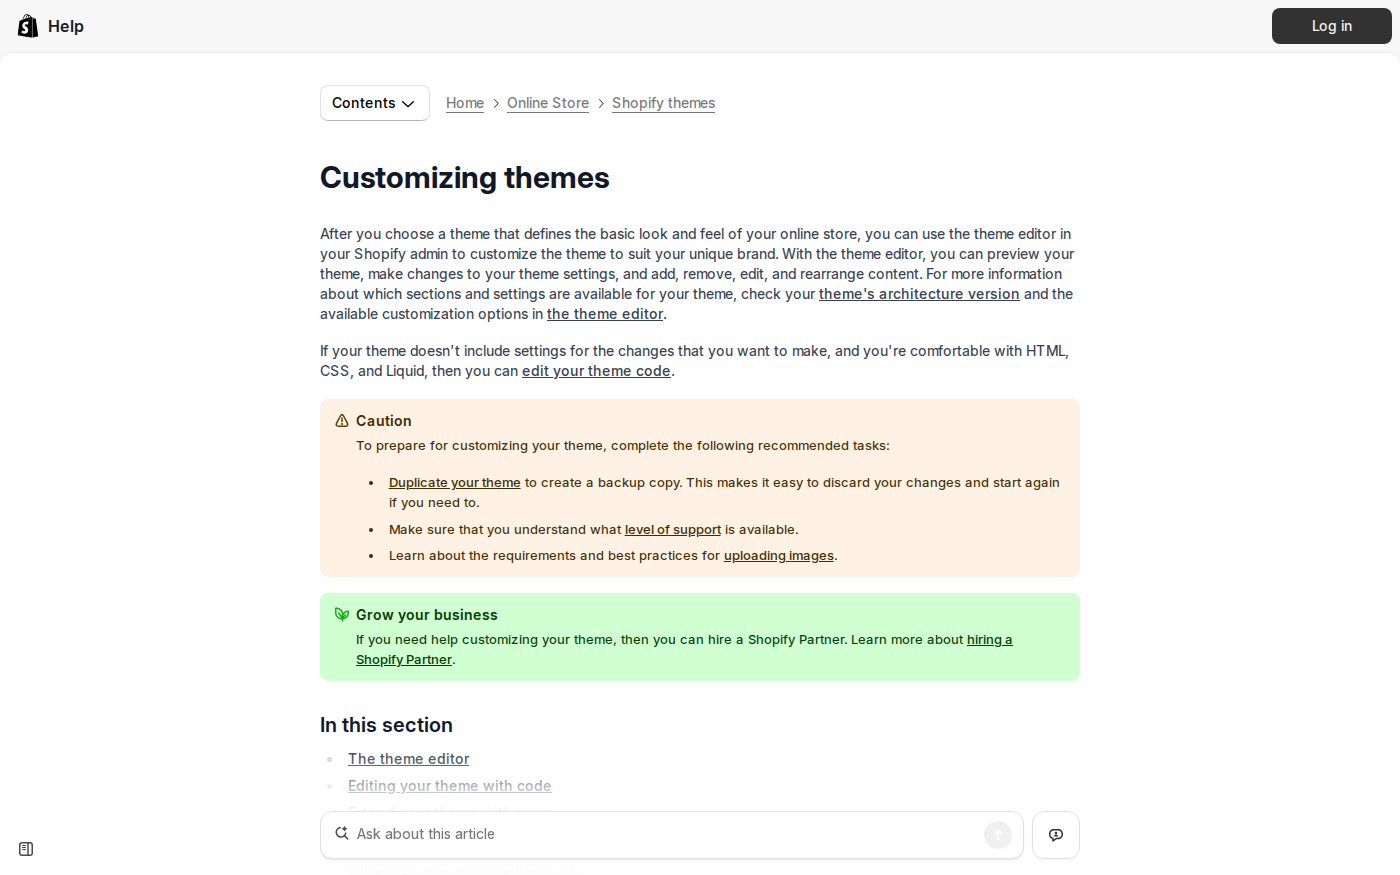
Task: Open the Editing your theme with code link
Action: pos(449,785)
